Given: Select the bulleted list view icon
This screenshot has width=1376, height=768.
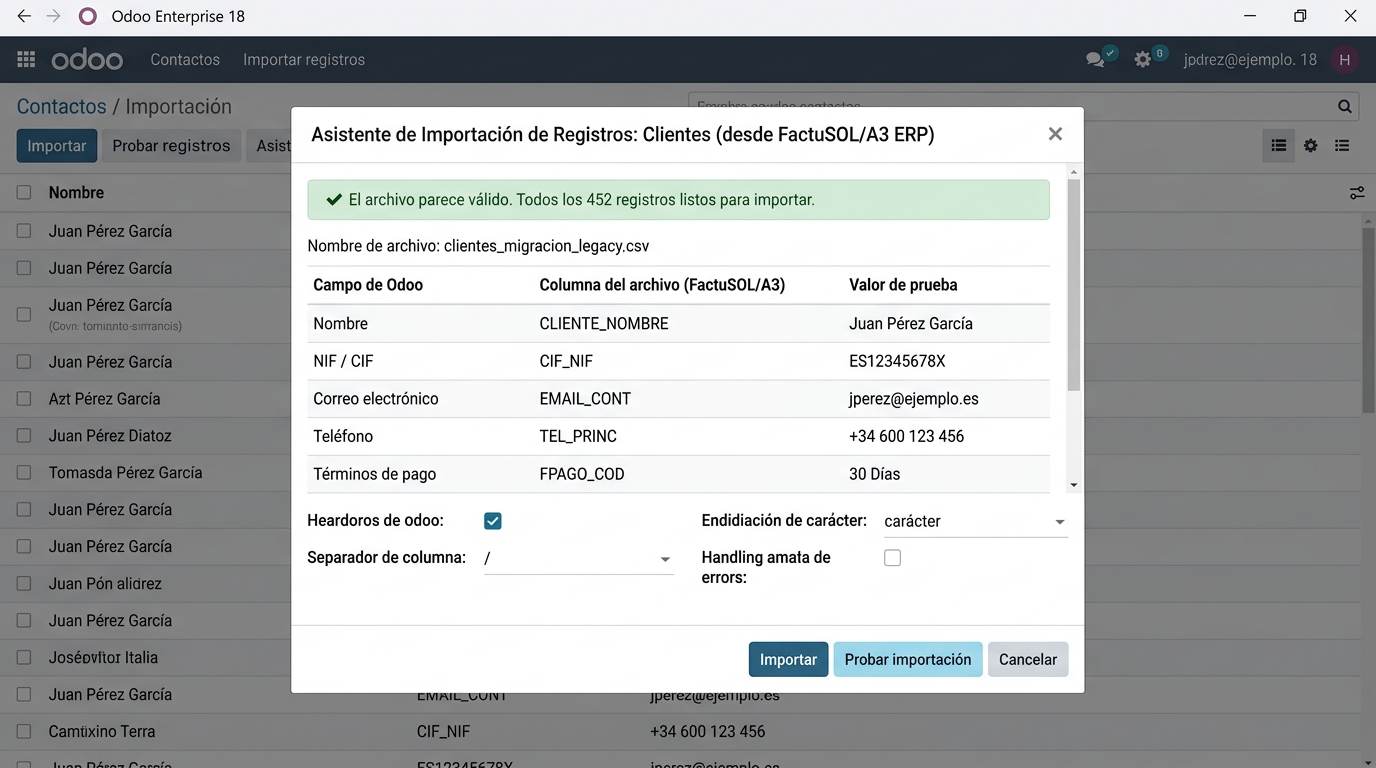Looking at the screenshot, I should (1342, 146).
